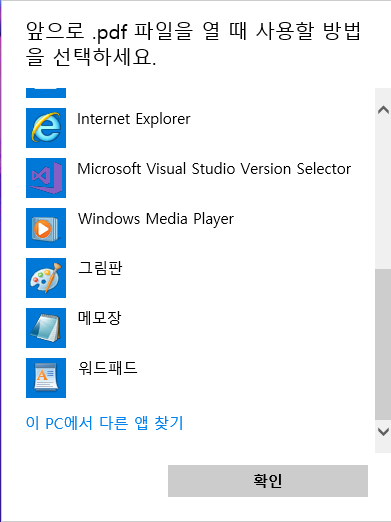Image resolution: width=391 pixels, height=522 pixels.
Task: Choose the 메모장 notepad icon
Action: coord(46,328)
